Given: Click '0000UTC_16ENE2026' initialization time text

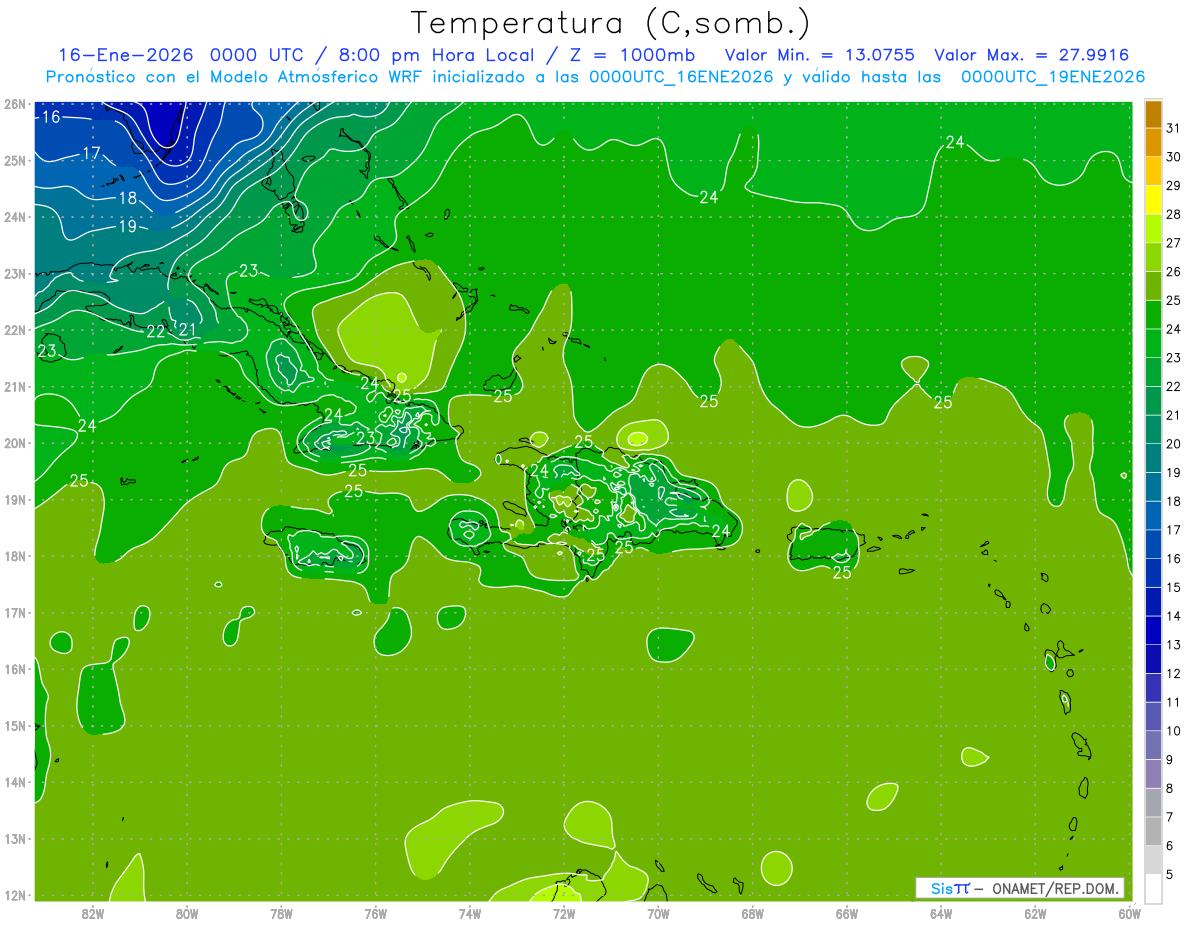Looking at the screenshot, I should pyautogui.click(x=681, y=77).
